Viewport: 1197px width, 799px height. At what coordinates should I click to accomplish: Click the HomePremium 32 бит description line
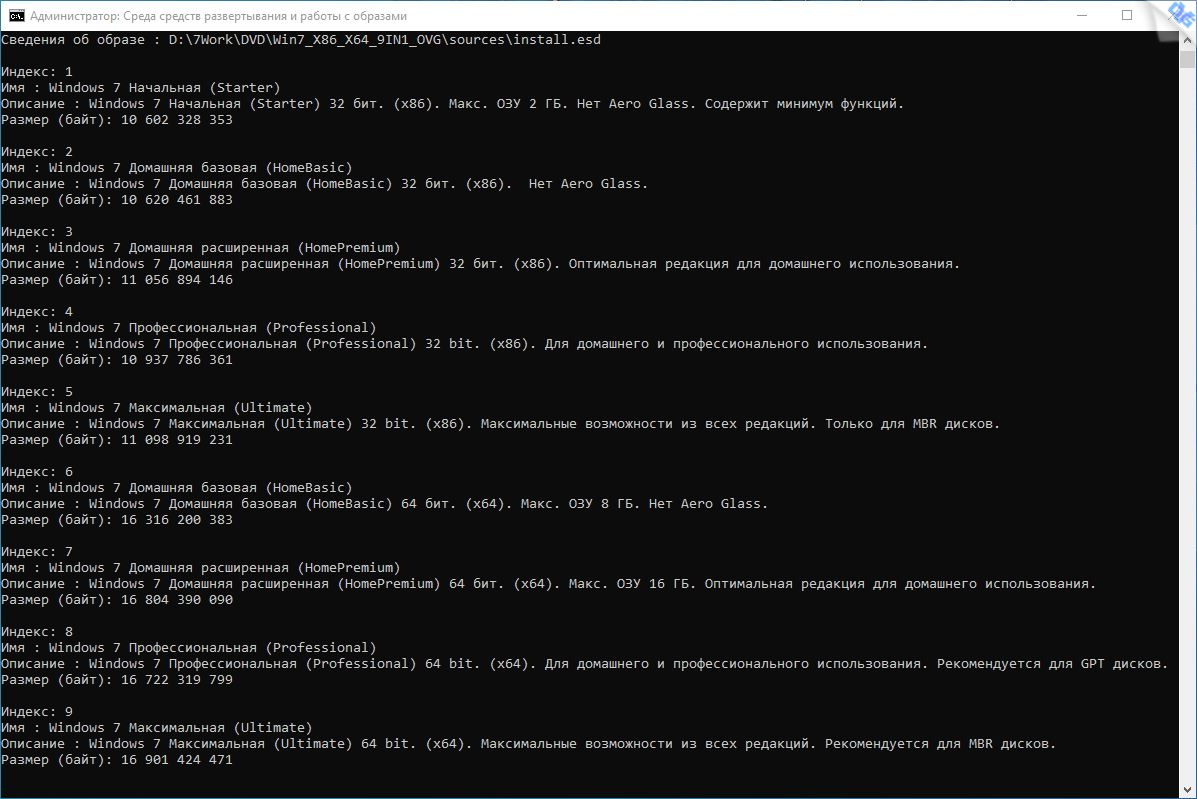point(480,264)
